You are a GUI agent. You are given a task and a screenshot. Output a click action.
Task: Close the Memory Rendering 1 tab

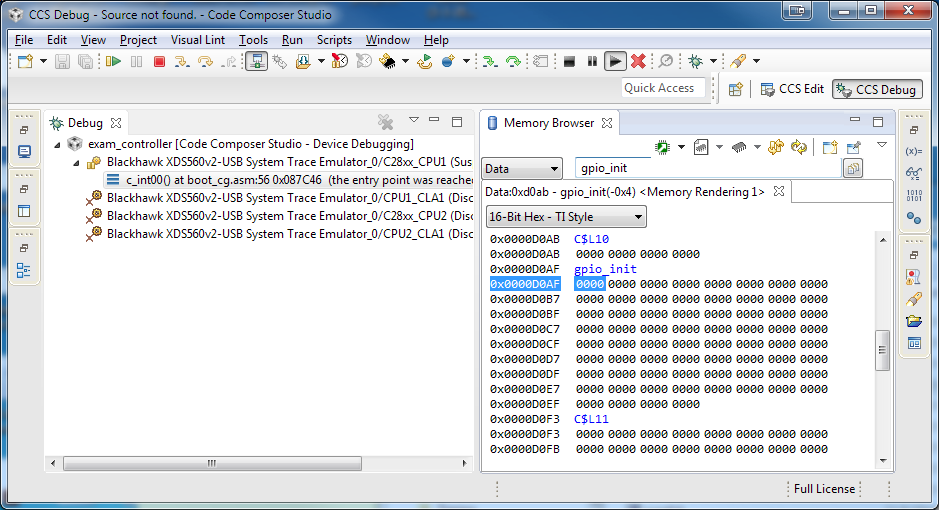coord(779,192)
